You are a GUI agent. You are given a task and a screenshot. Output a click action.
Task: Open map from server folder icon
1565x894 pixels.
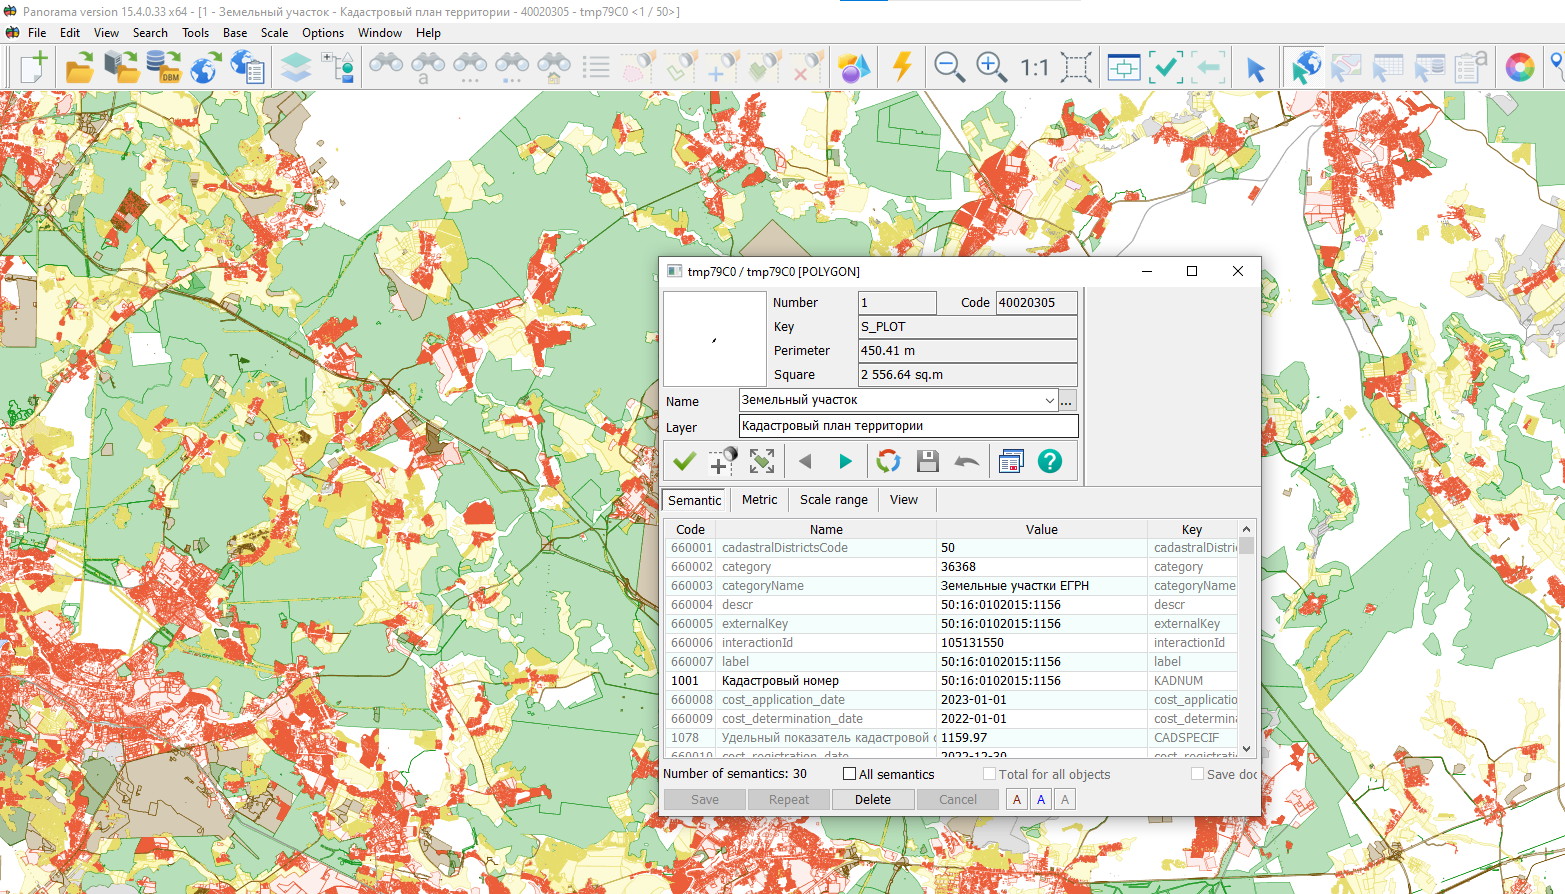click(x=121, y=68)
